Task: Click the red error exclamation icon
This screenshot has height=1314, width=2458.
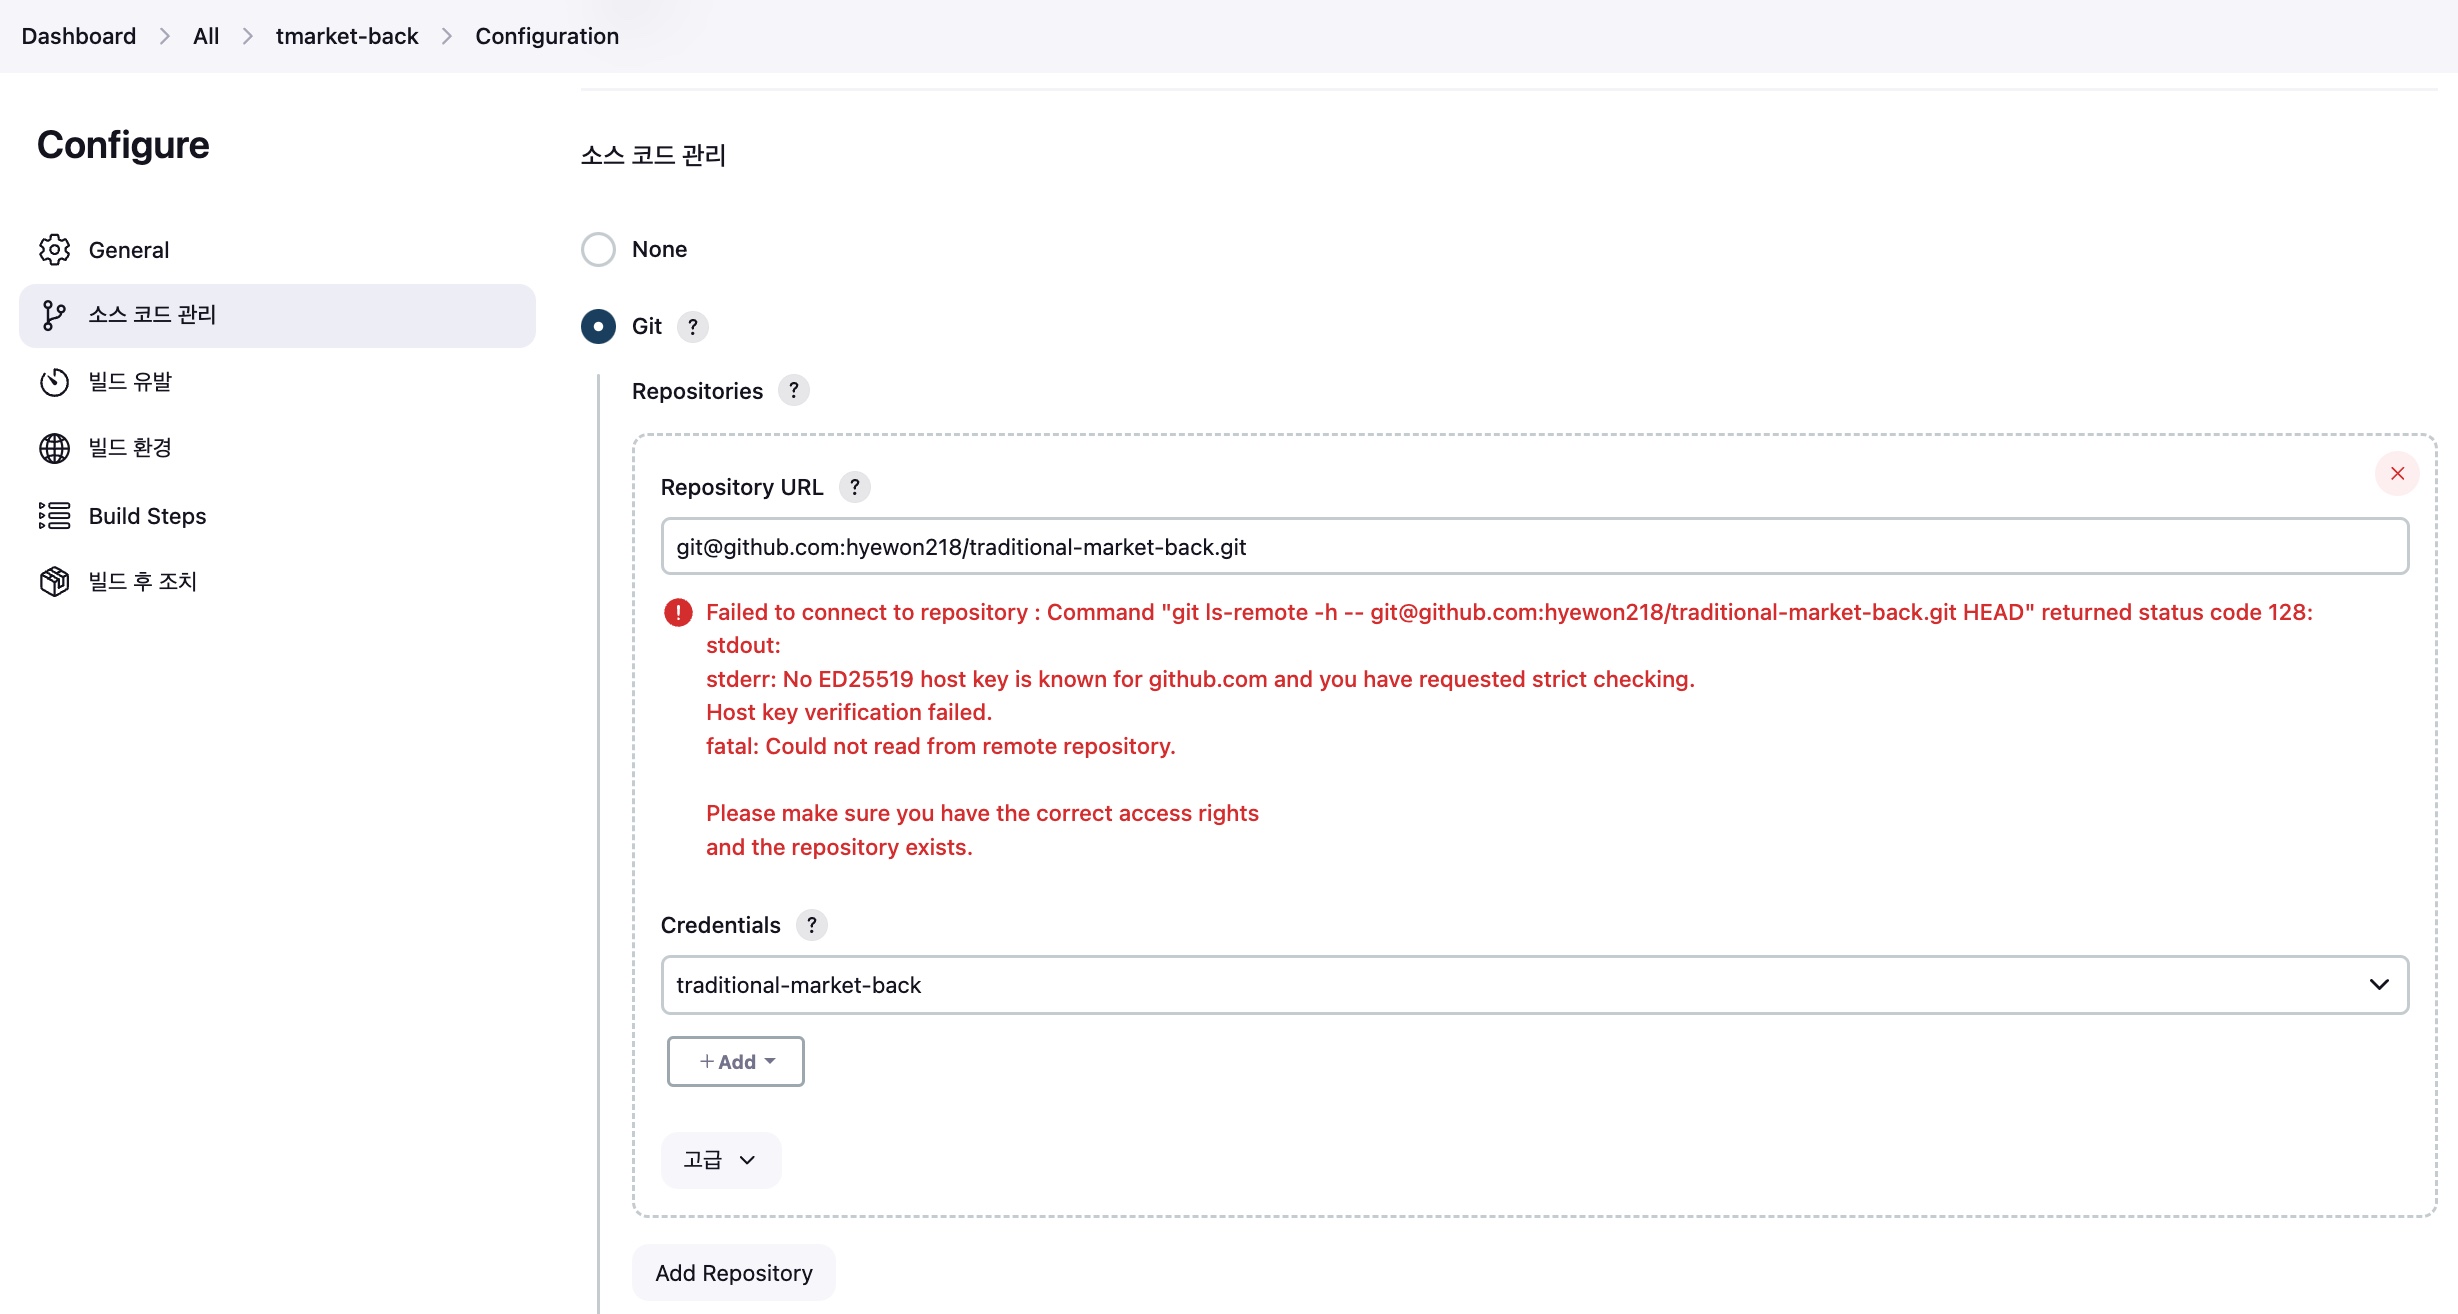Action: click(678, 612)
